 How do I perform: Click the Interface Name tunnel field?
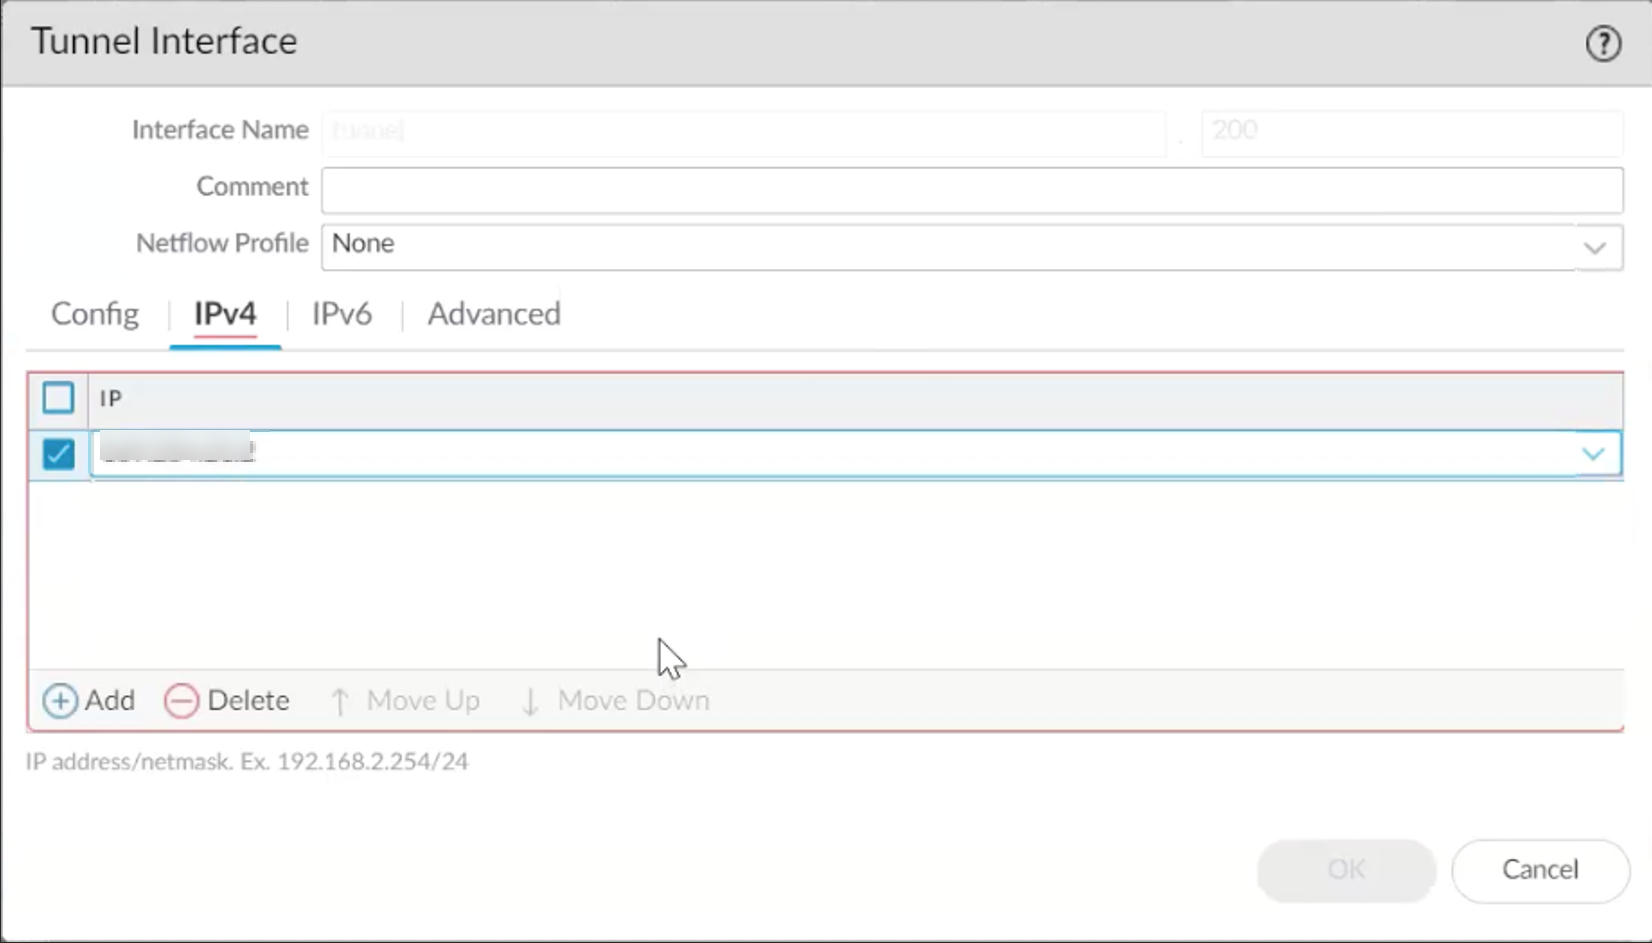point(742,131)
